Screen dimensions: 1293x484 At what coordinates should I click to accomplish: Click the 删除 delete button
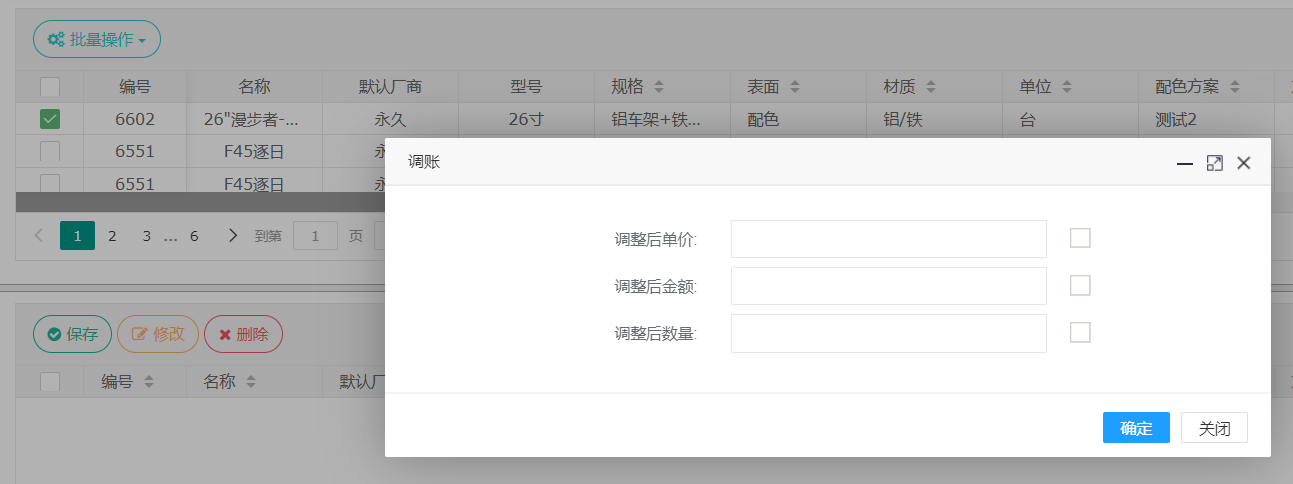243,334
